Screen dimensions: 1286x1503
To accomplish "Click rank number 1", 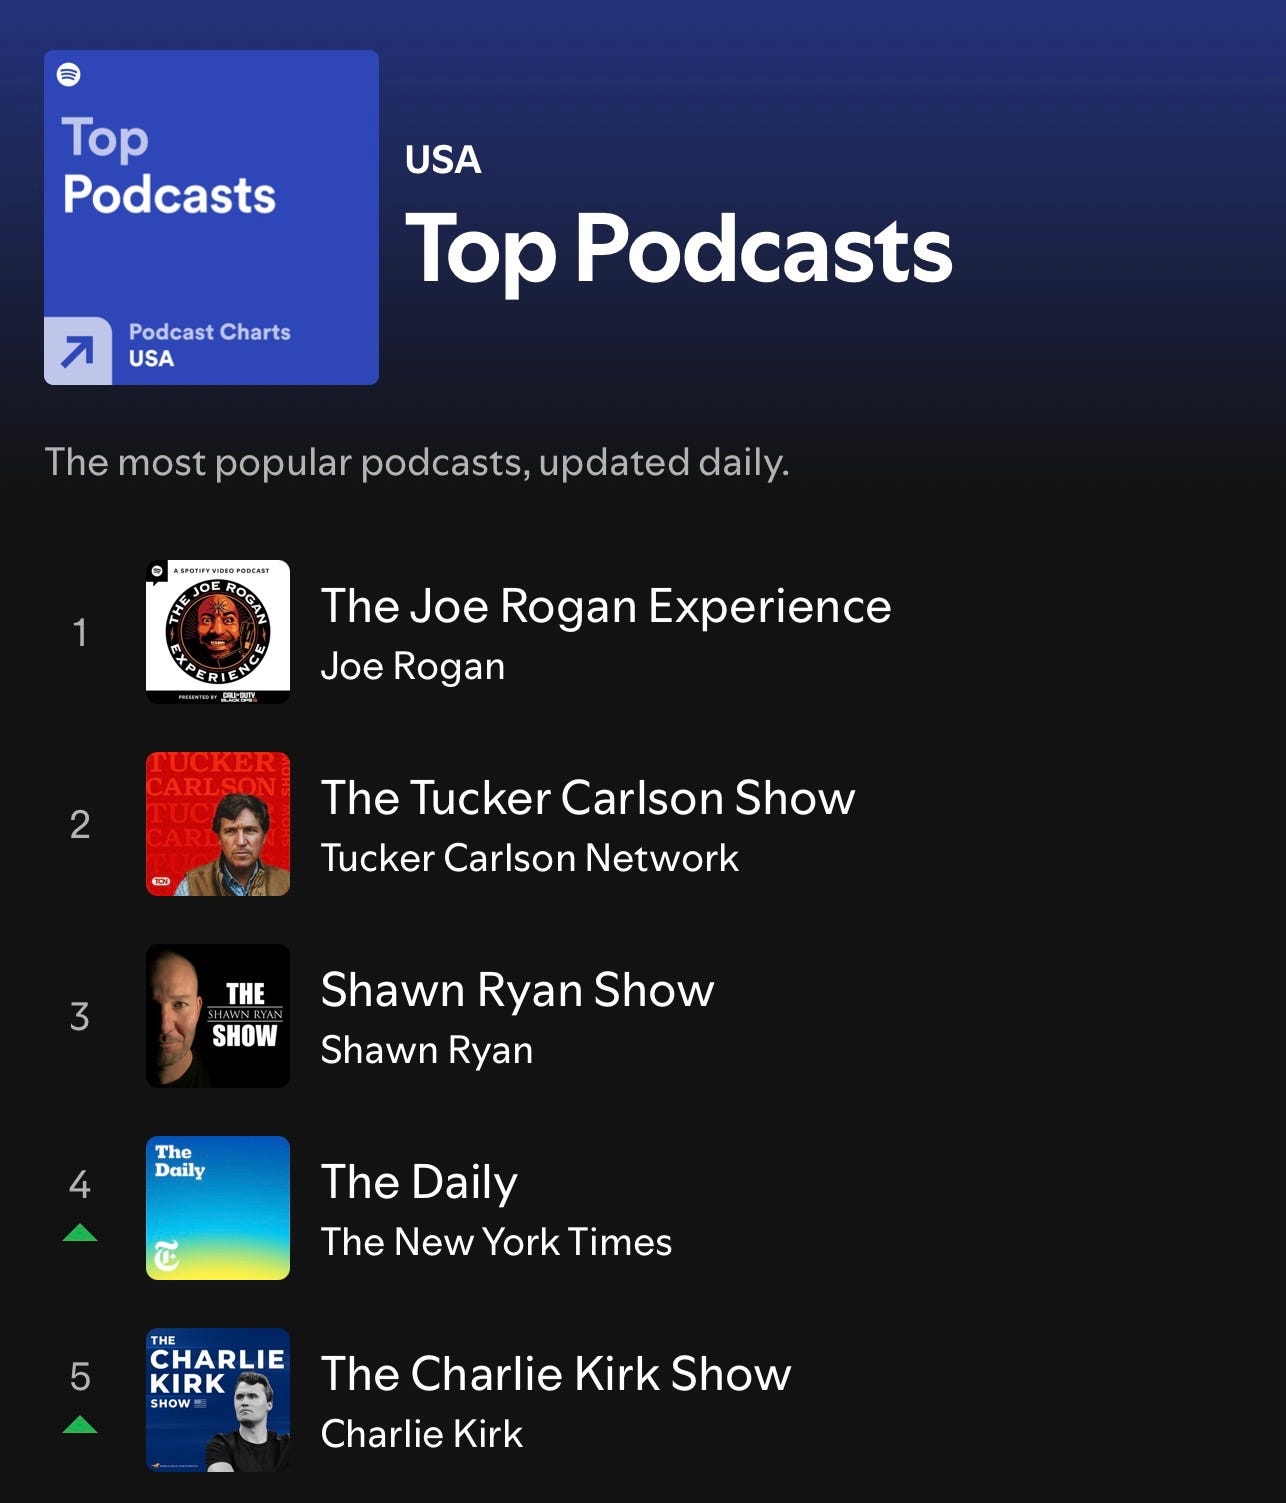I will pos(80,632).
